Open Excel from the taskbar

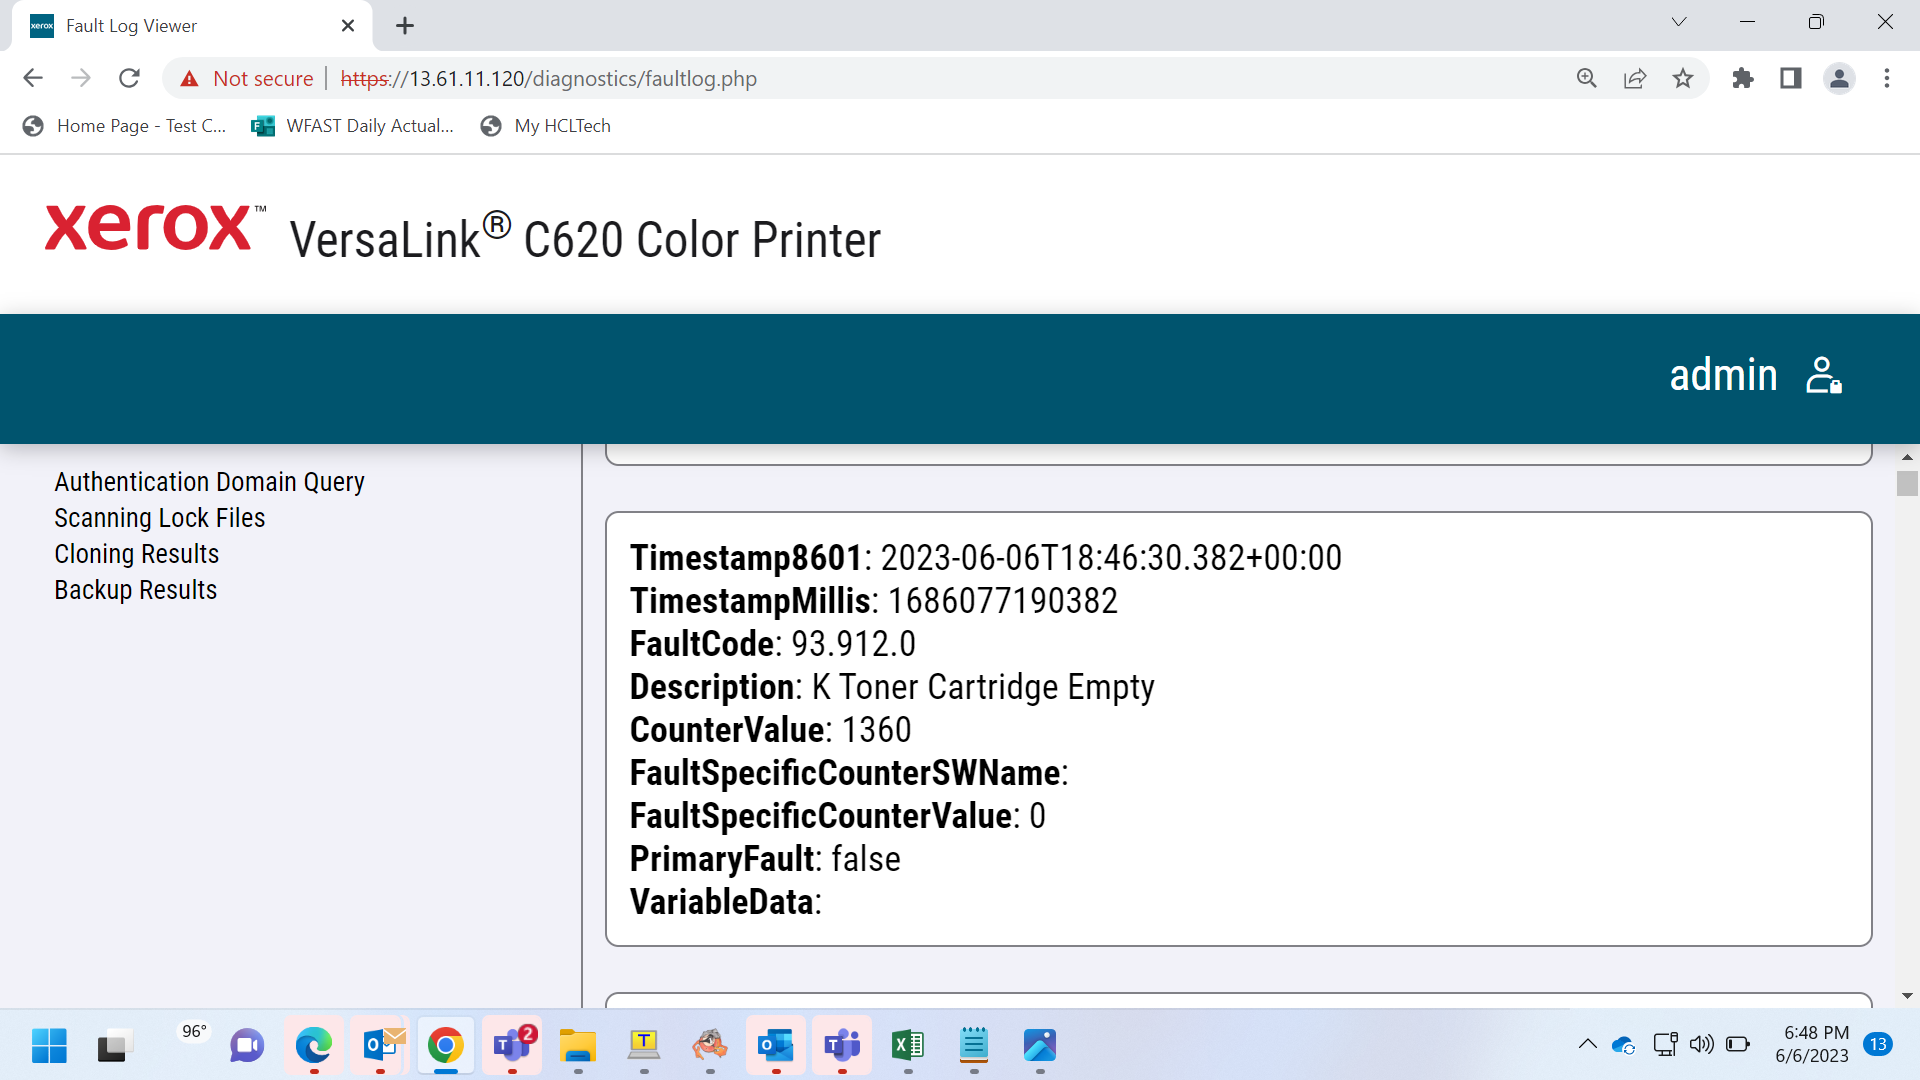coord(907,1046)
